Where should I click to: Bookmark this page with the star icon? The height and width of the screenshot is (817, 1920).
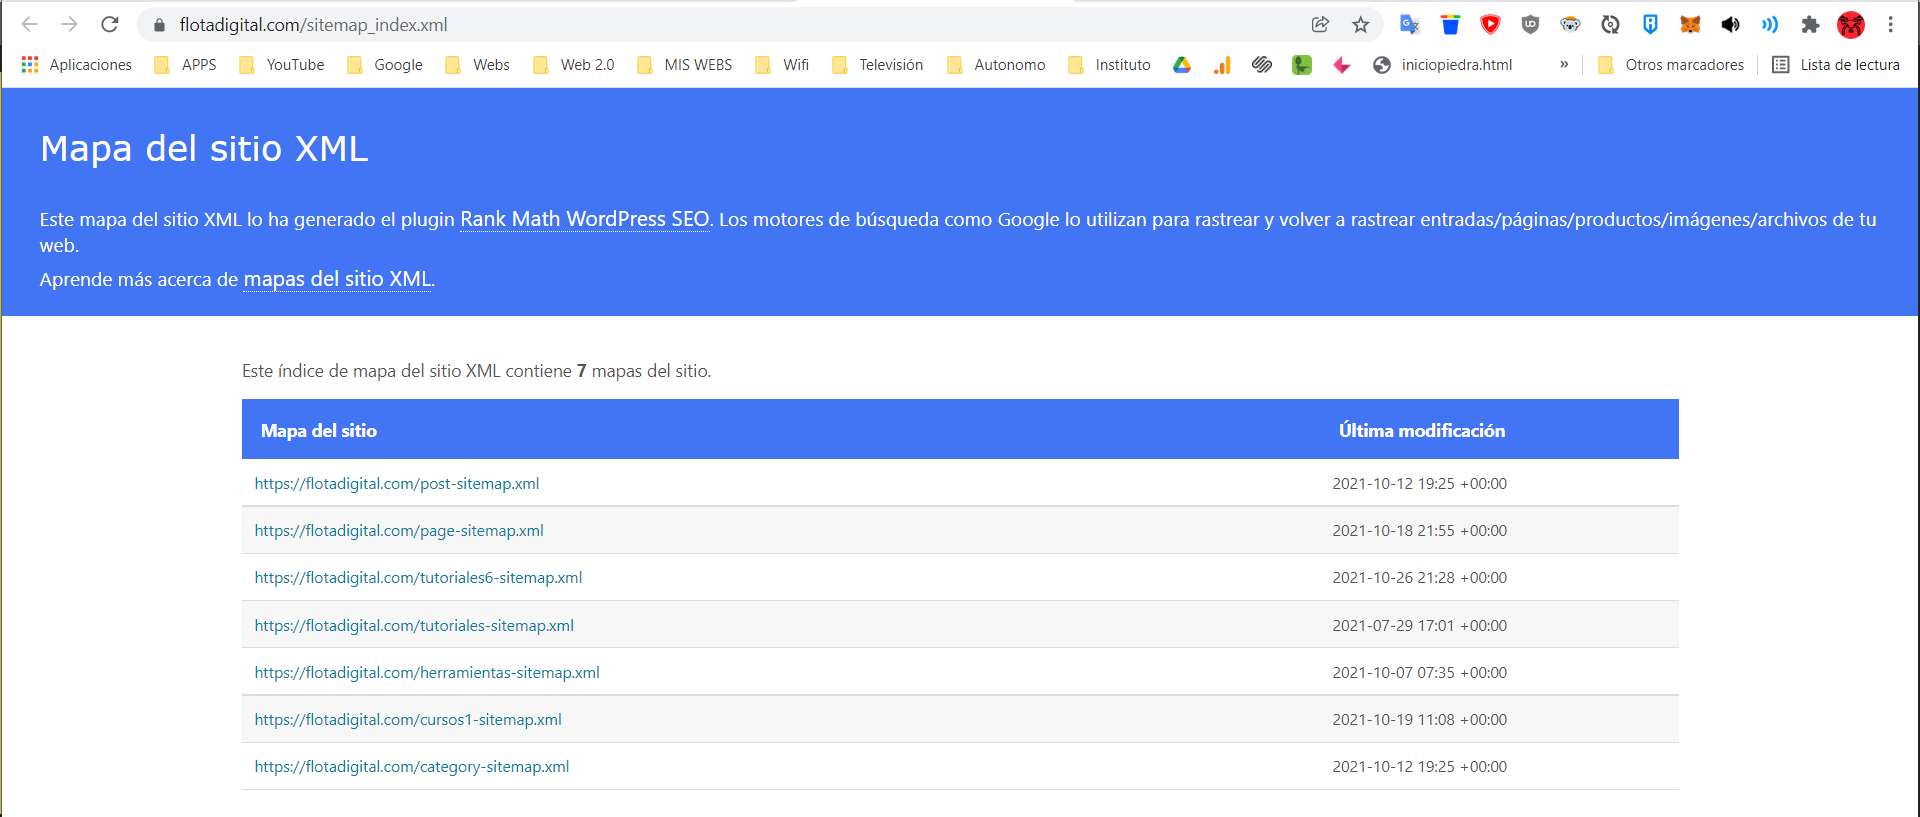click(x=1360, y=24)
